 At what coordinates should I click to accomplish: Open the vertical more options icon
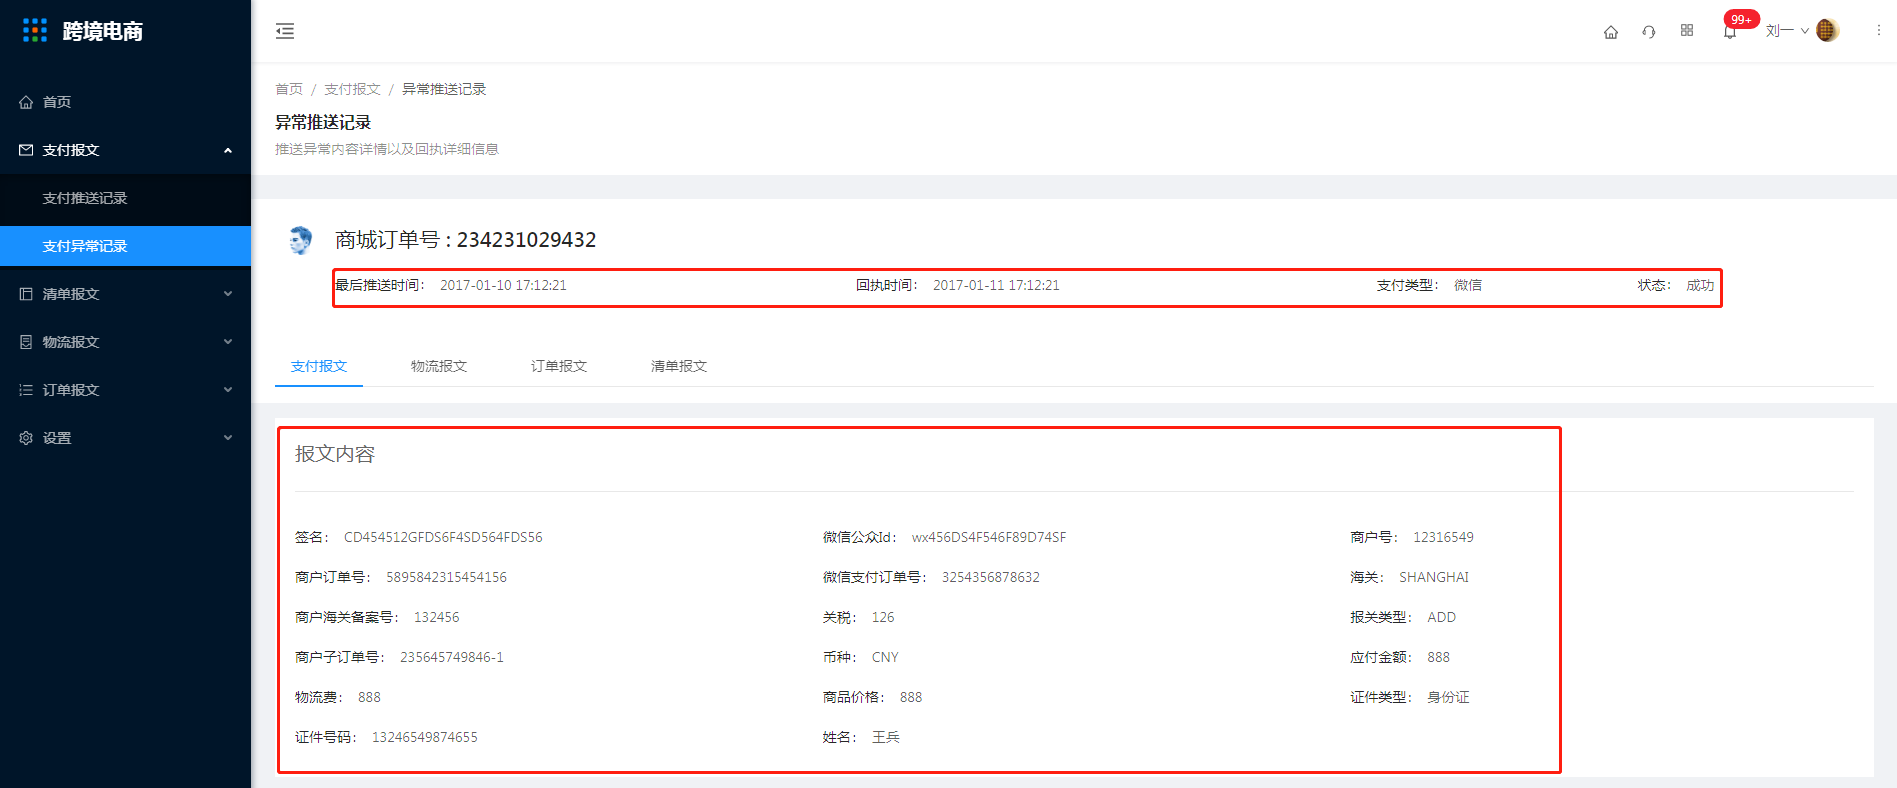click(x=1879, y=31)
